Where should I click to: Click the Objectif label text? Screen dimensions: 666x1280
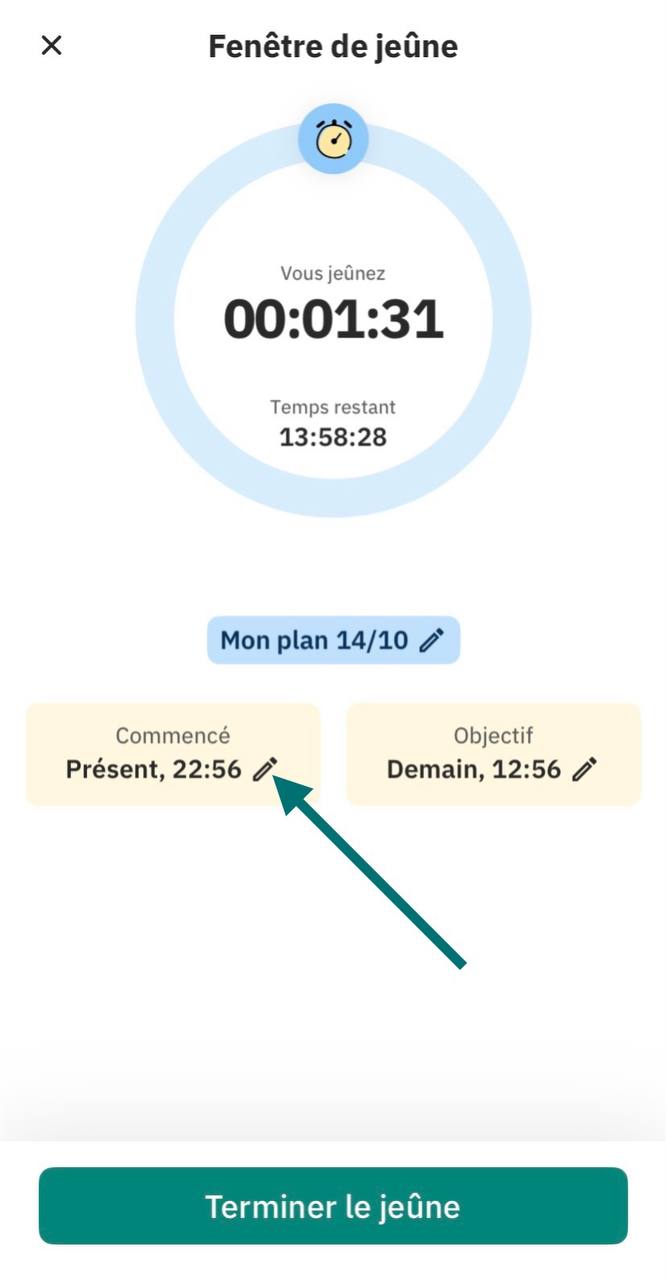(493, 735)
